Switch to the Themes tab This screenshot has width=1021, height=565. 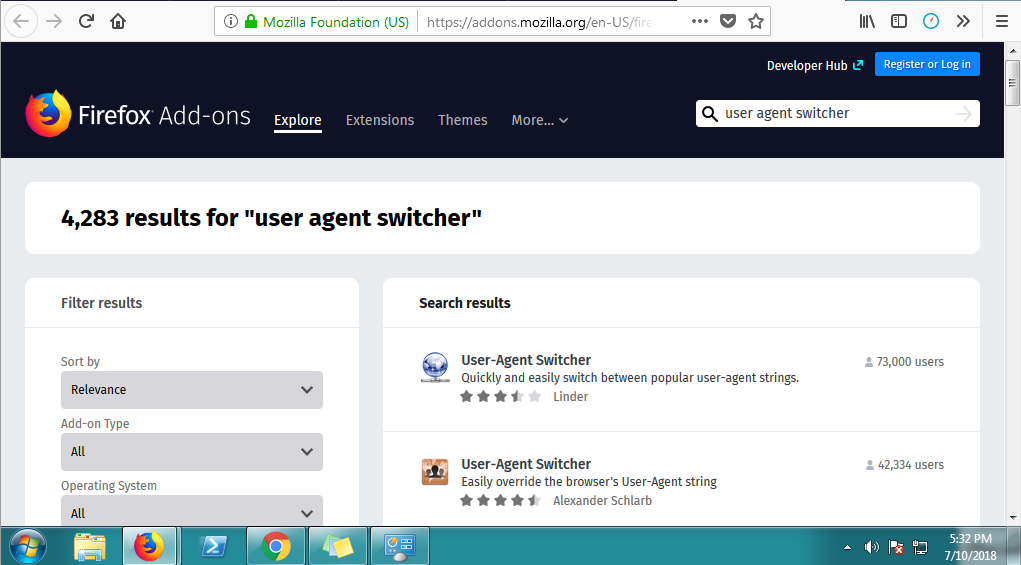click(x=462, y=120)
